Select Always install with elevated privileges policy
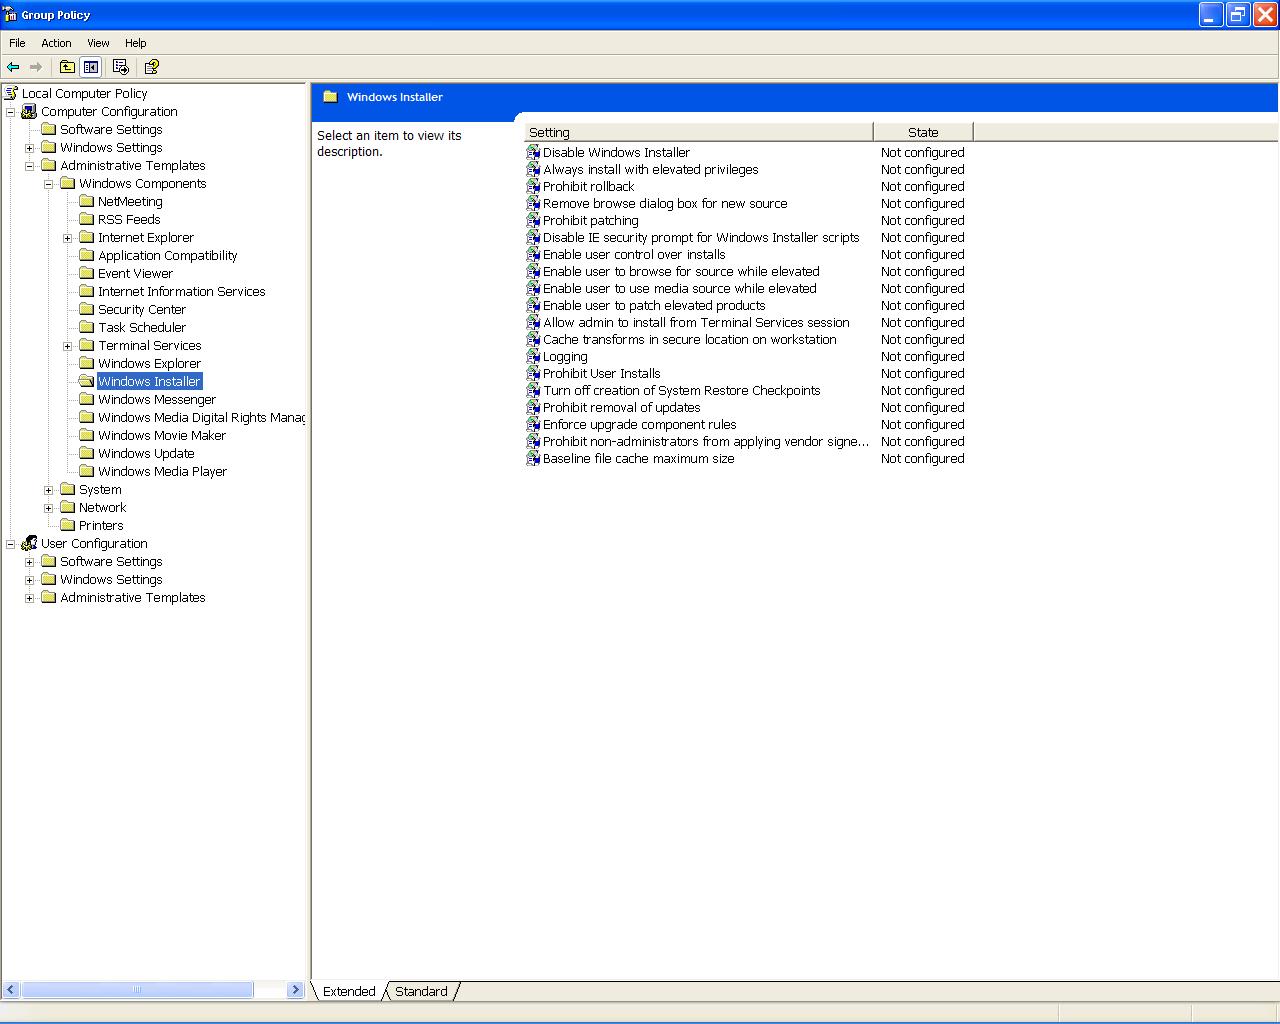 [650, 169]
